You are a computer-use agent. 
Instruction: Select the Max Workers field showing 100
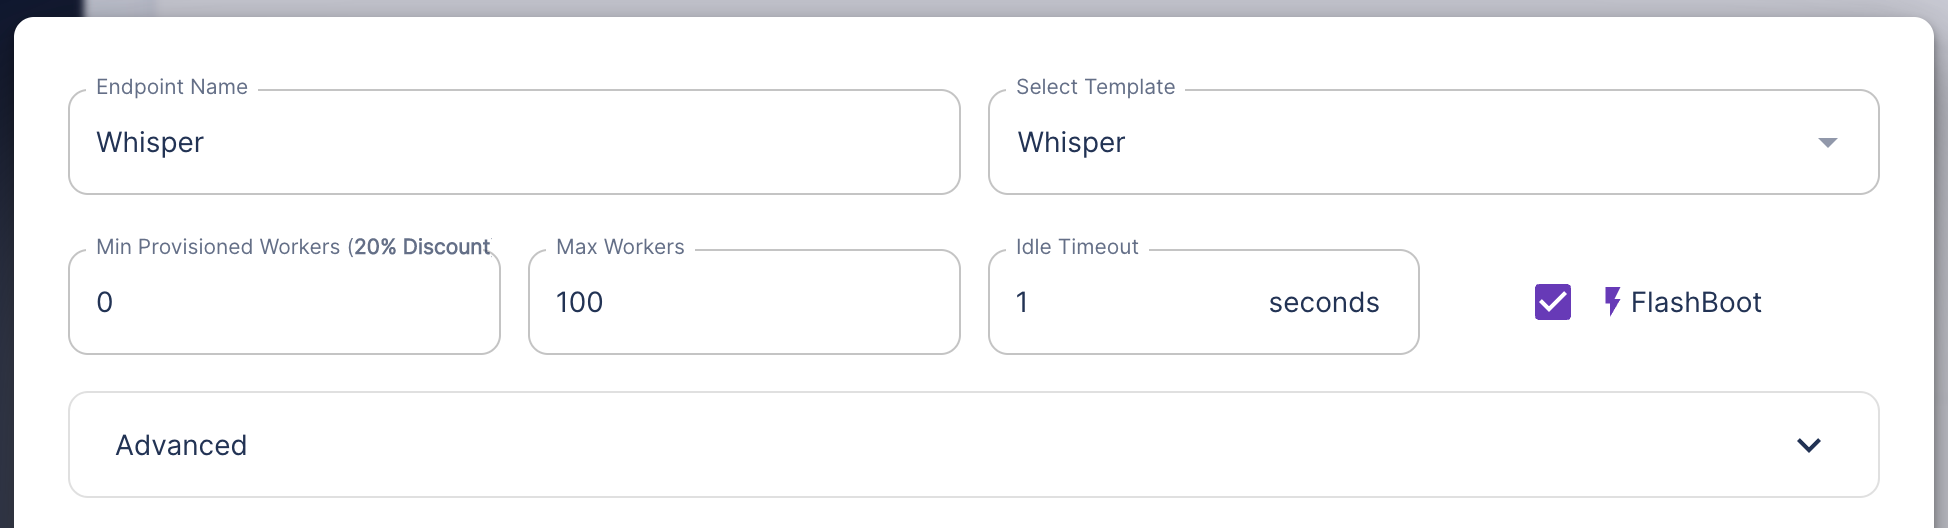pos(744,302)
